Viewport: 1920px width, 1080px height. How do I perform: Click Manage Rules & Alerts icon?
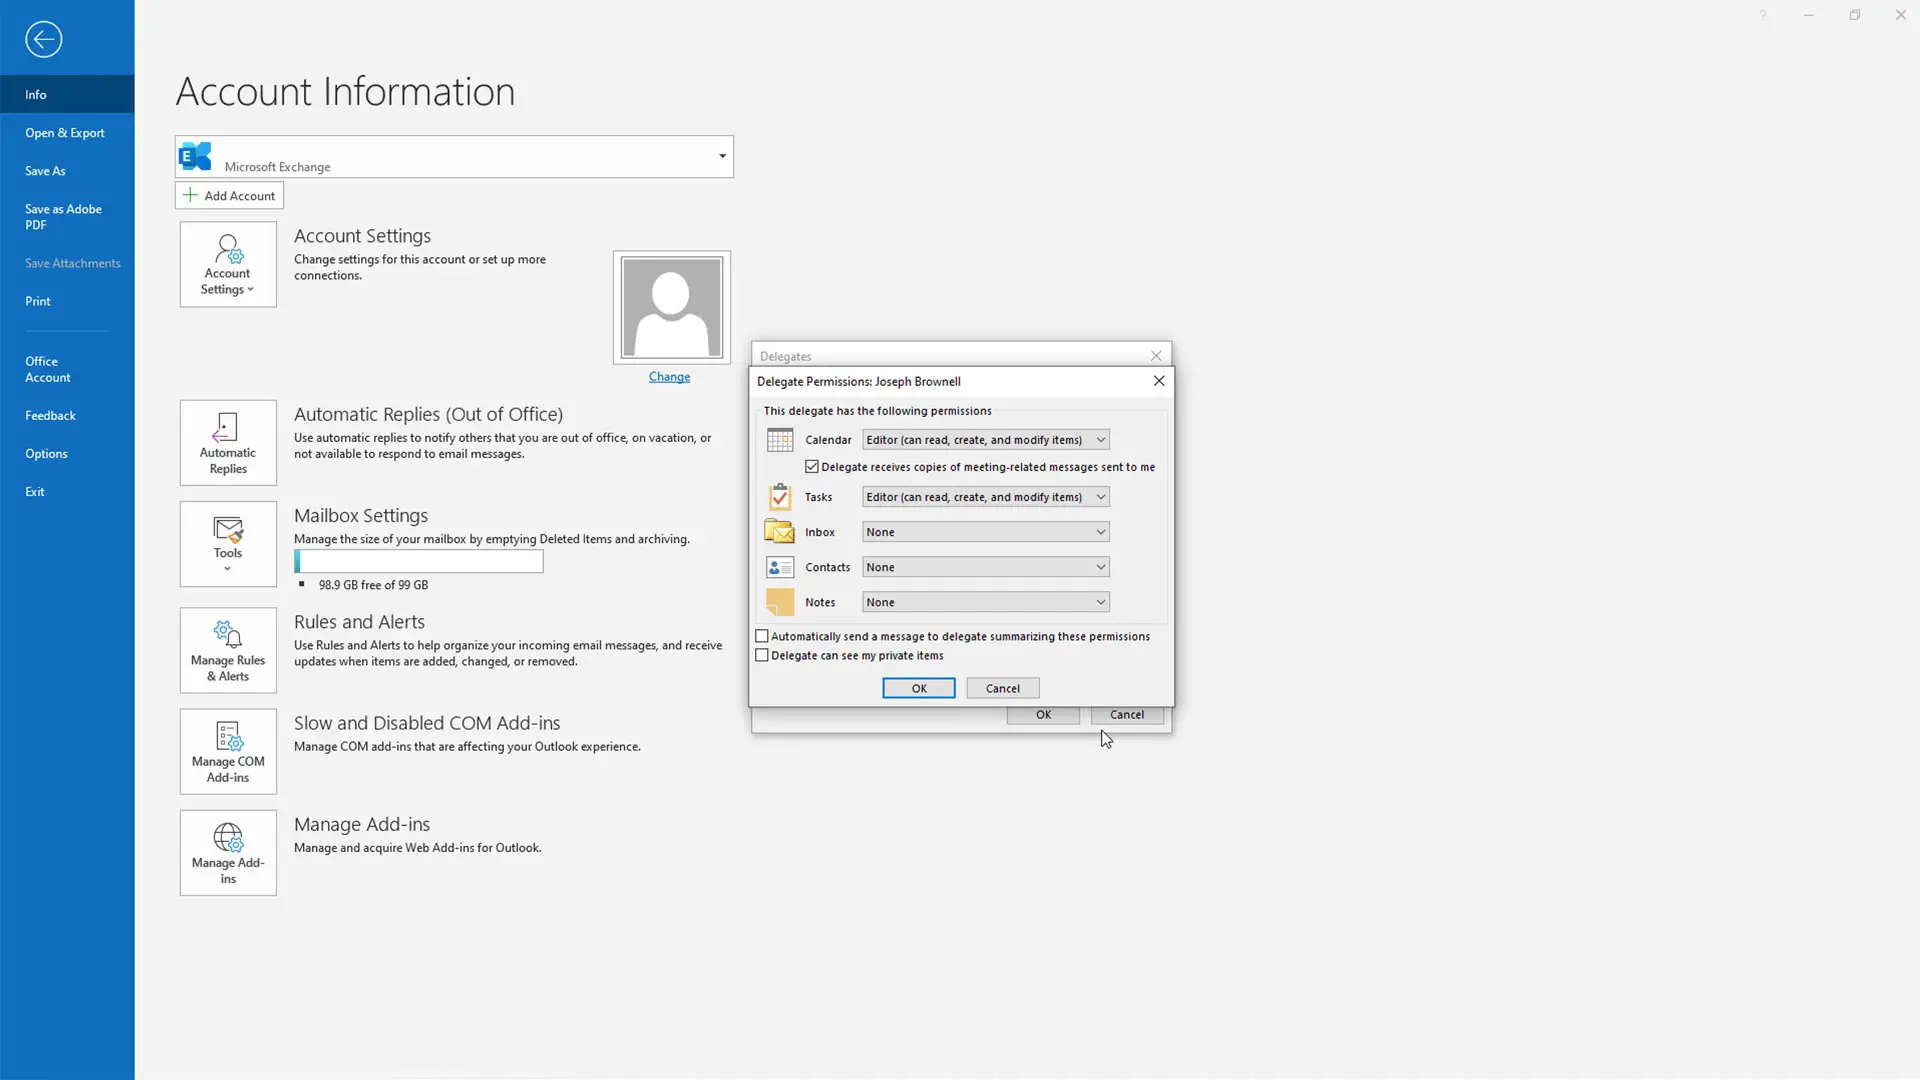(x=228, y=650)
